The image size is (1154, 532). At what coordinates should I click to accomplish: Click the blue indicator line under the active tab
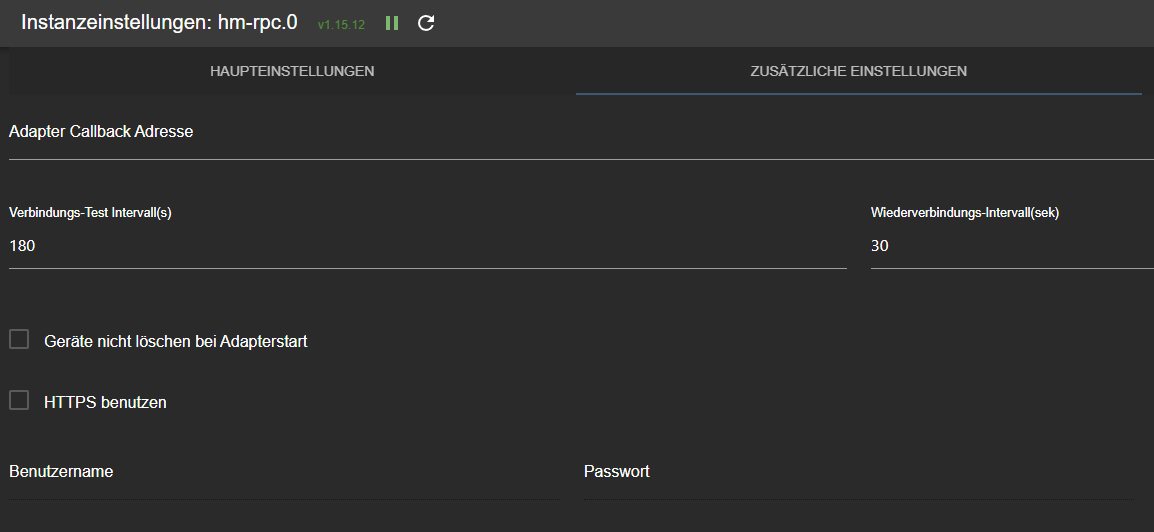(x=858, y=94)
